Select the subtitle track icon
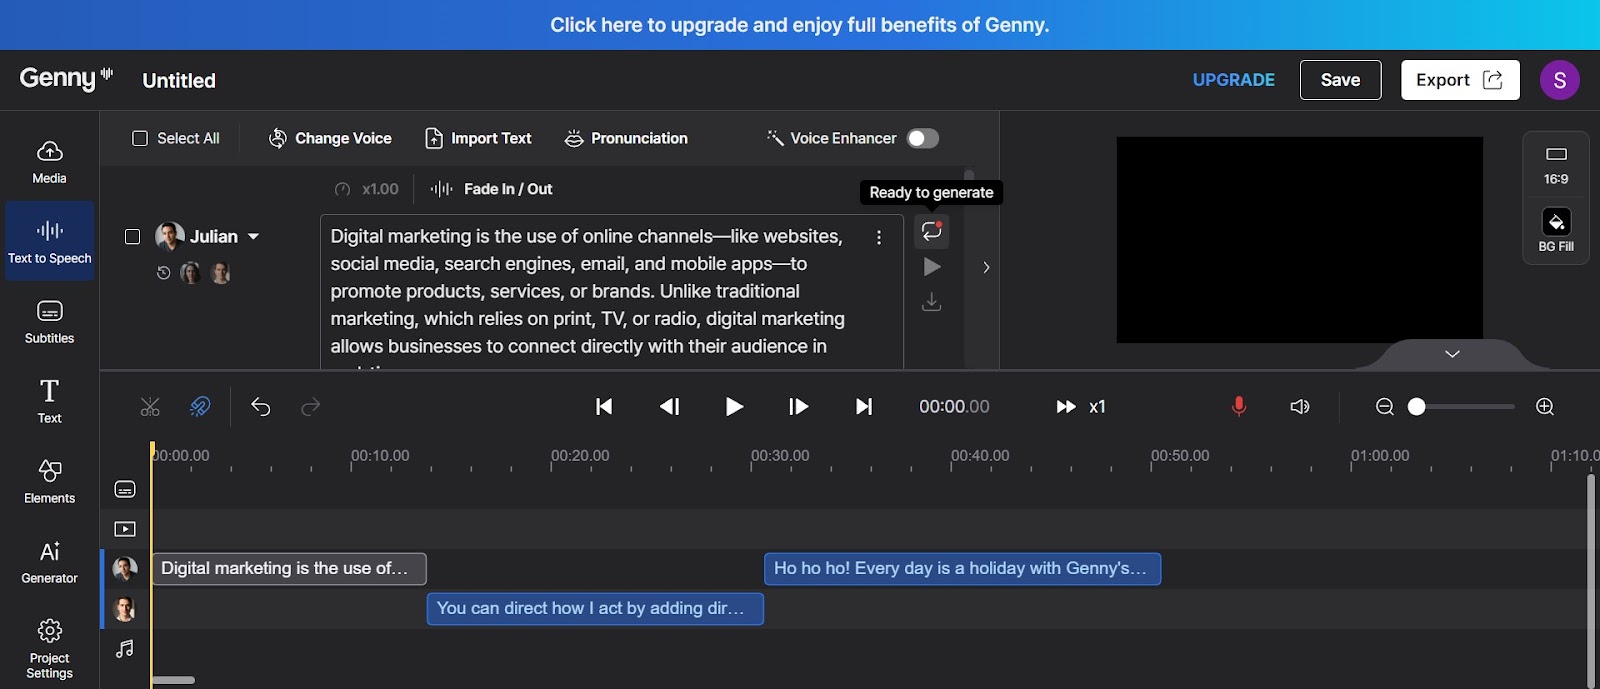Viewport: 1600px width, 689px height. 125,489
